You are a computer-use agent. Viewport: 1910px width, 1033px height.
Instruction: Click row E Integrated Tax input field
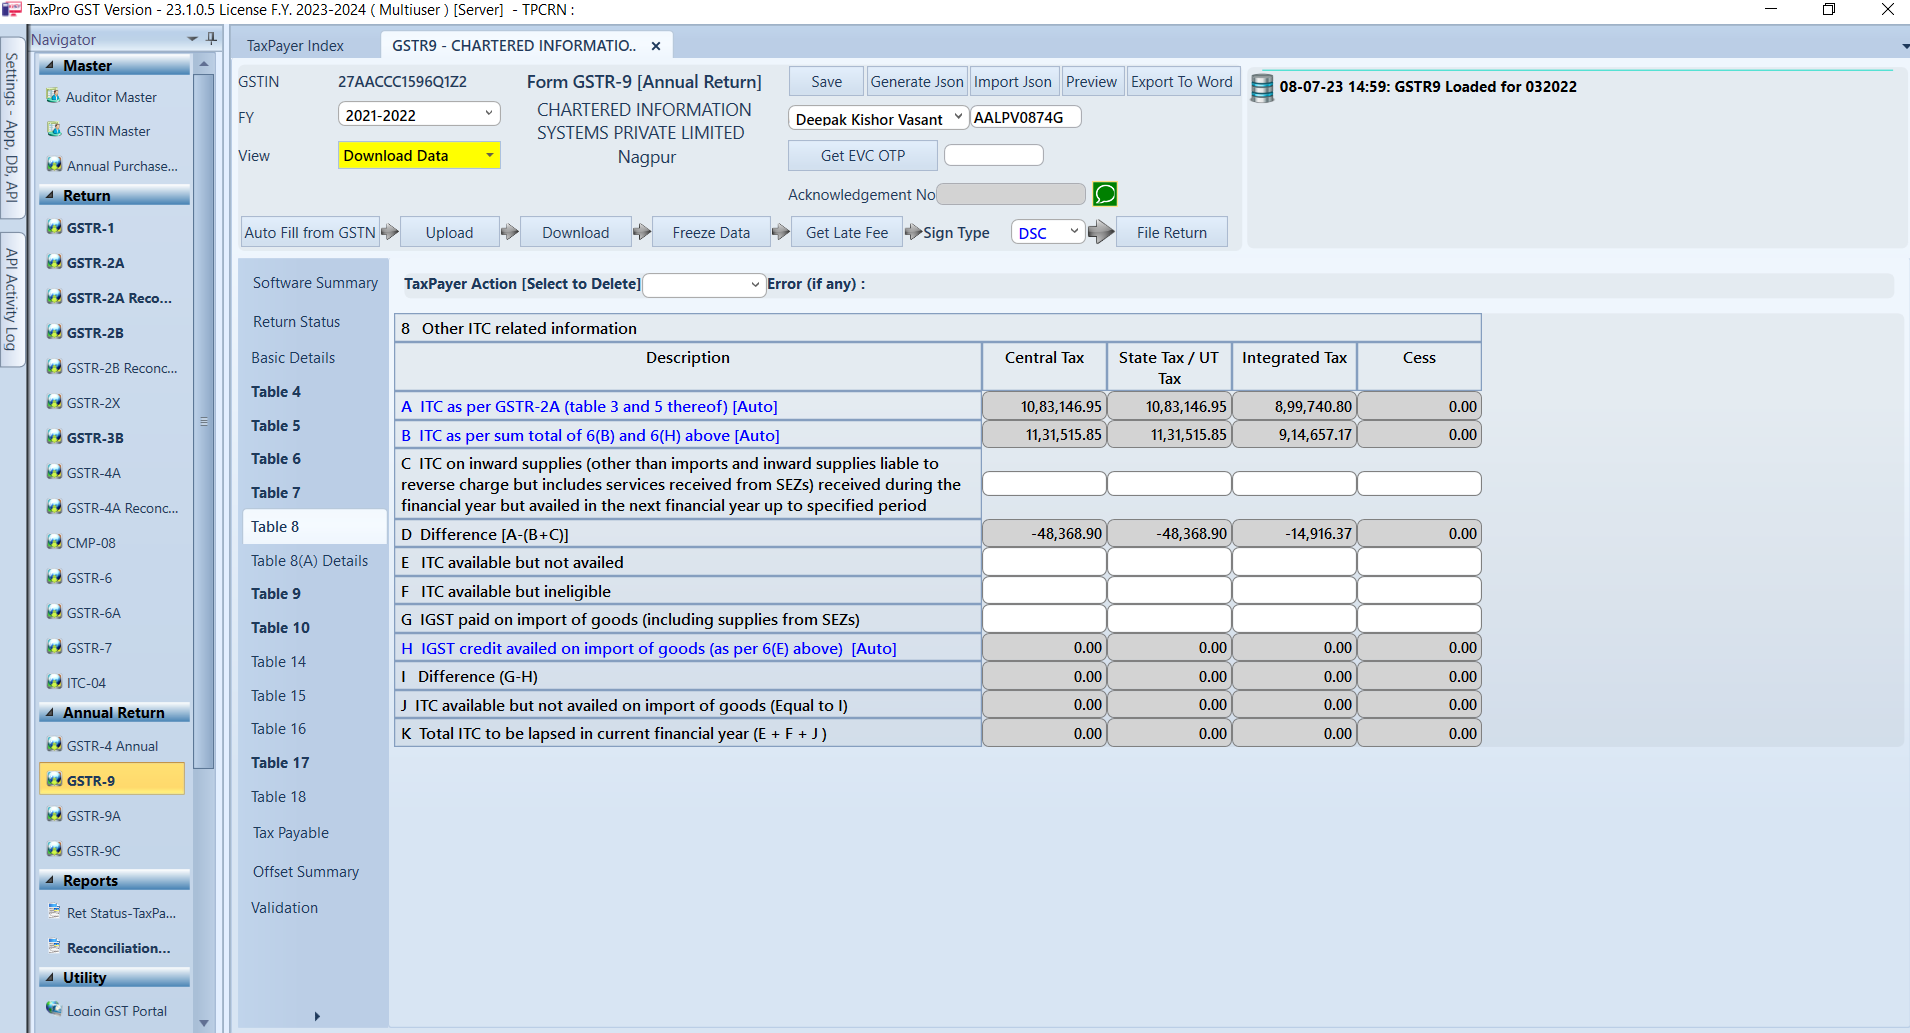tap(1294, 562)
